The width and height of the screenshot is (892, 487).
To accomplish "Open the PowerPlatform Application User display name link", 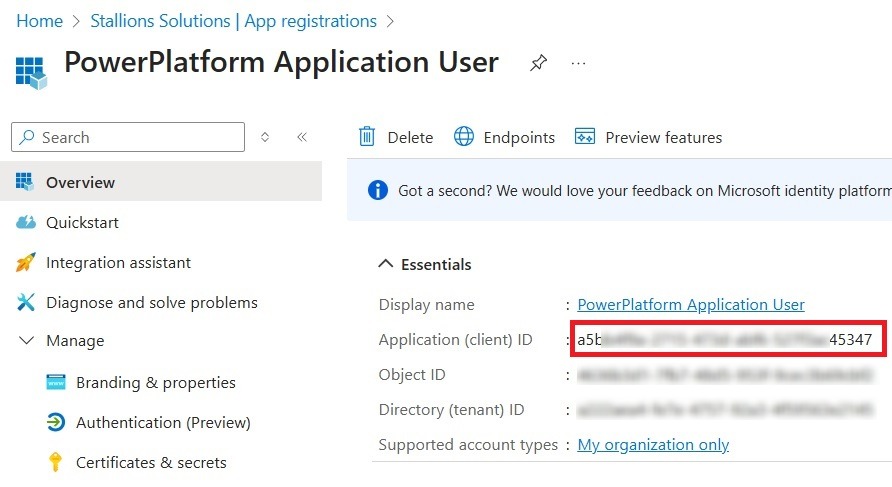I will pos(691,304).
